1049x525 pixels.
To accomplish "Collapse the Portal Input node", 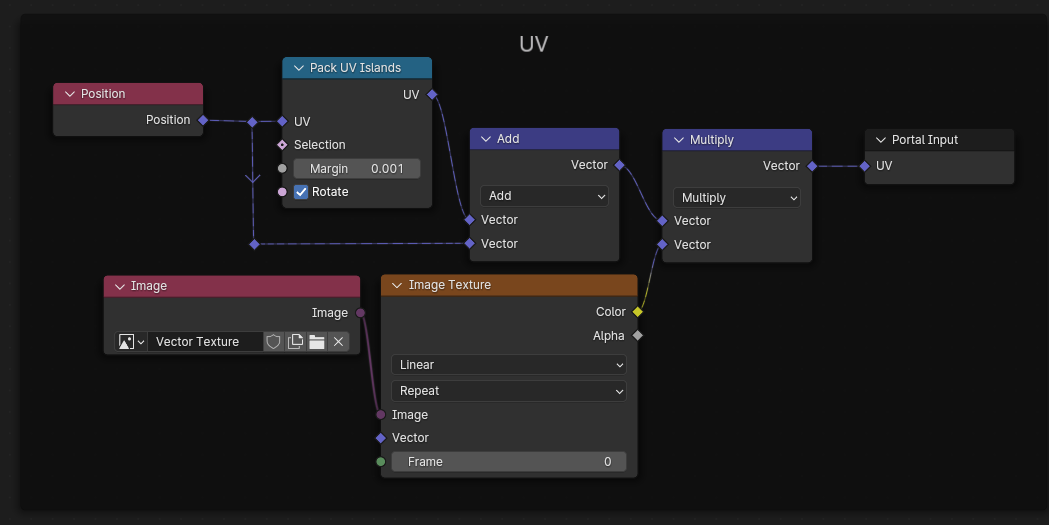I will click(880, 140).
